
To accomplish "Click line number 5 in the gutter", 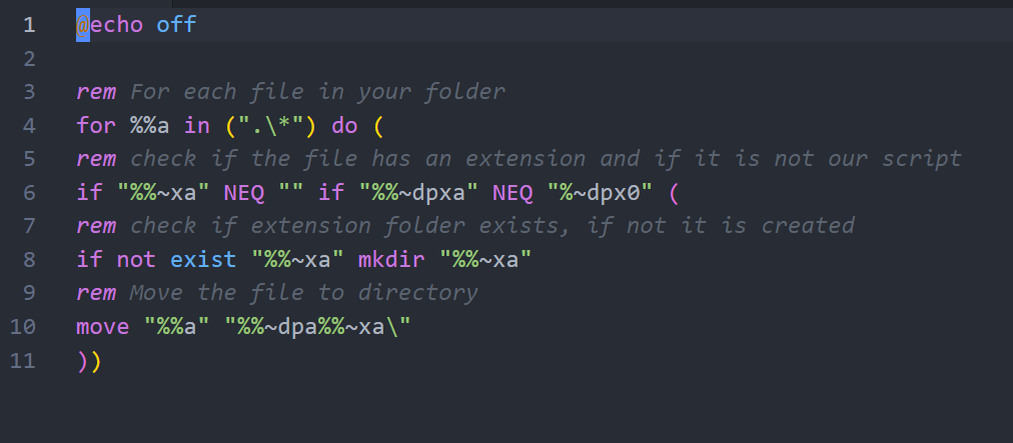I will [28, 159].
